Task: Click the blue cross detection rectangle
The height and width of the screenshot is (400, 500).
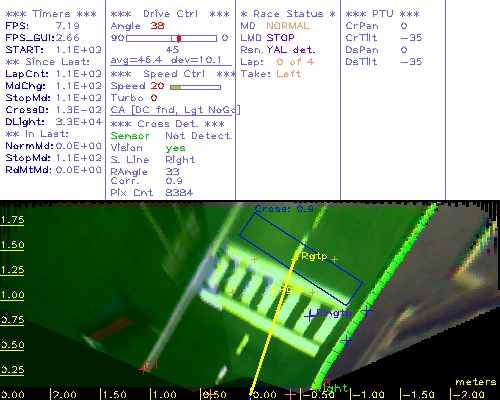Action: coord(301,259)
